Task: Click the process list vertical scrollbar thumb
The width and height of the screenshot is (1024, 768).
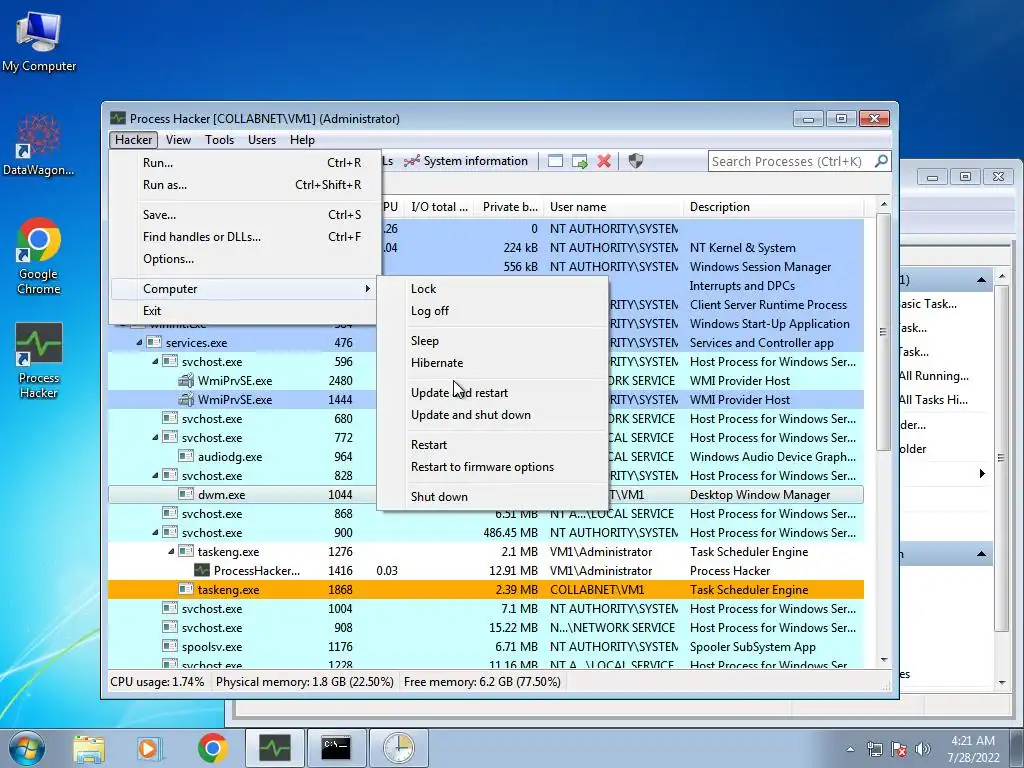Action: tap(883, 332)
